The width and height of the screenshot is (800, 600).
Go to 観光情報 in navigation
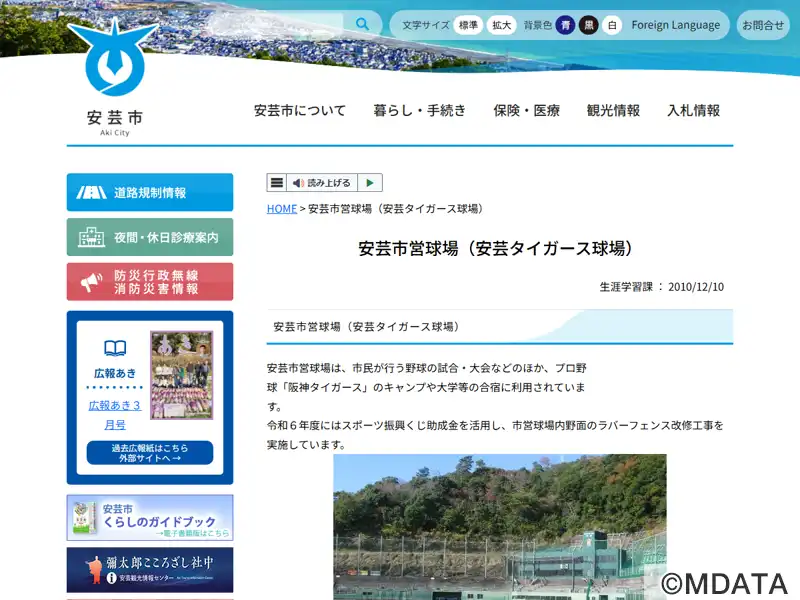point(613,111)
